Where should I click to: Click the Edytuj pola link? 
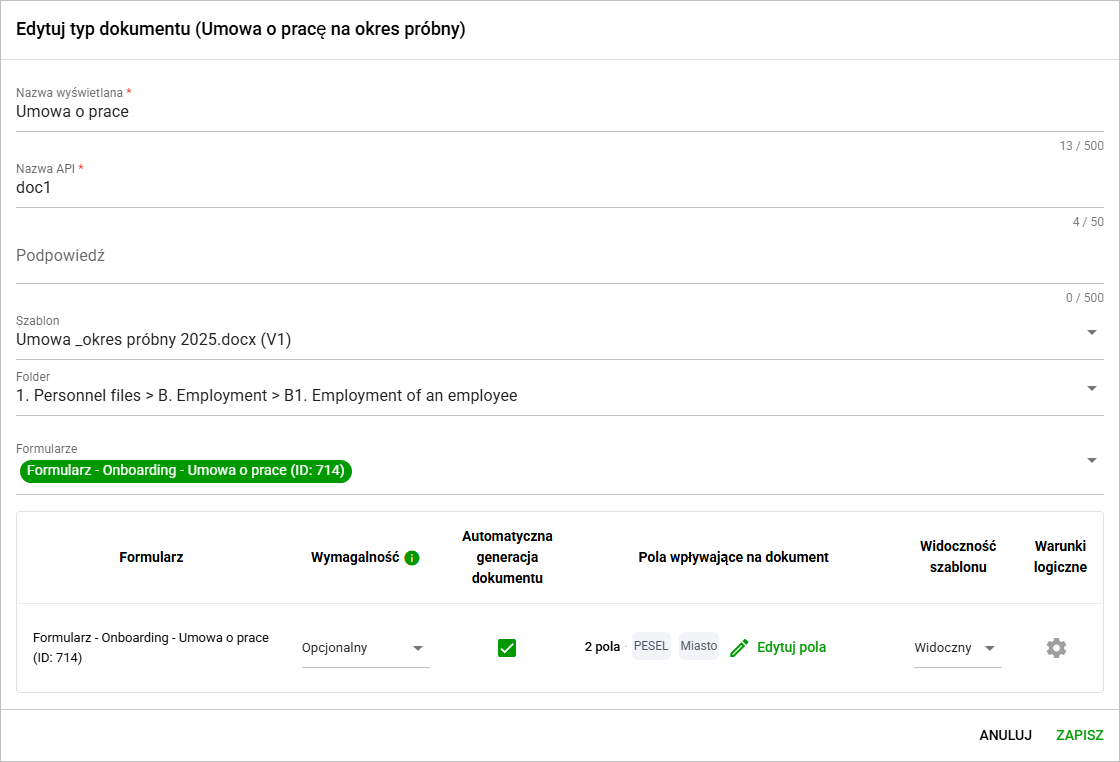tap(791, 647)
